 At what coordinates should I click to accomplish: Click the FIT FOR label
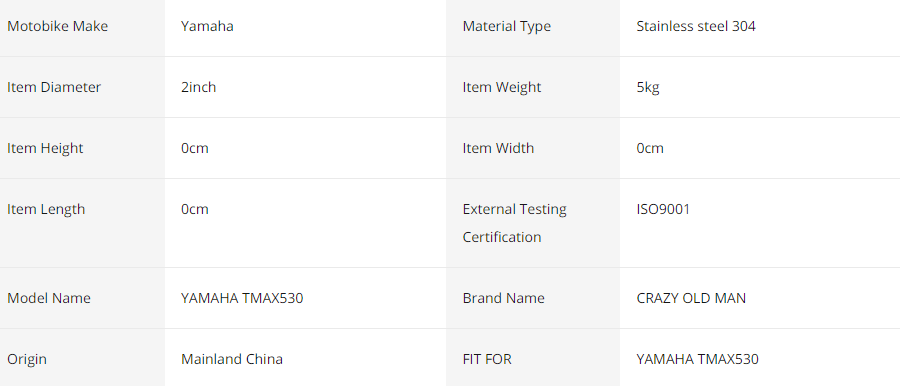[x=487, y=360]
